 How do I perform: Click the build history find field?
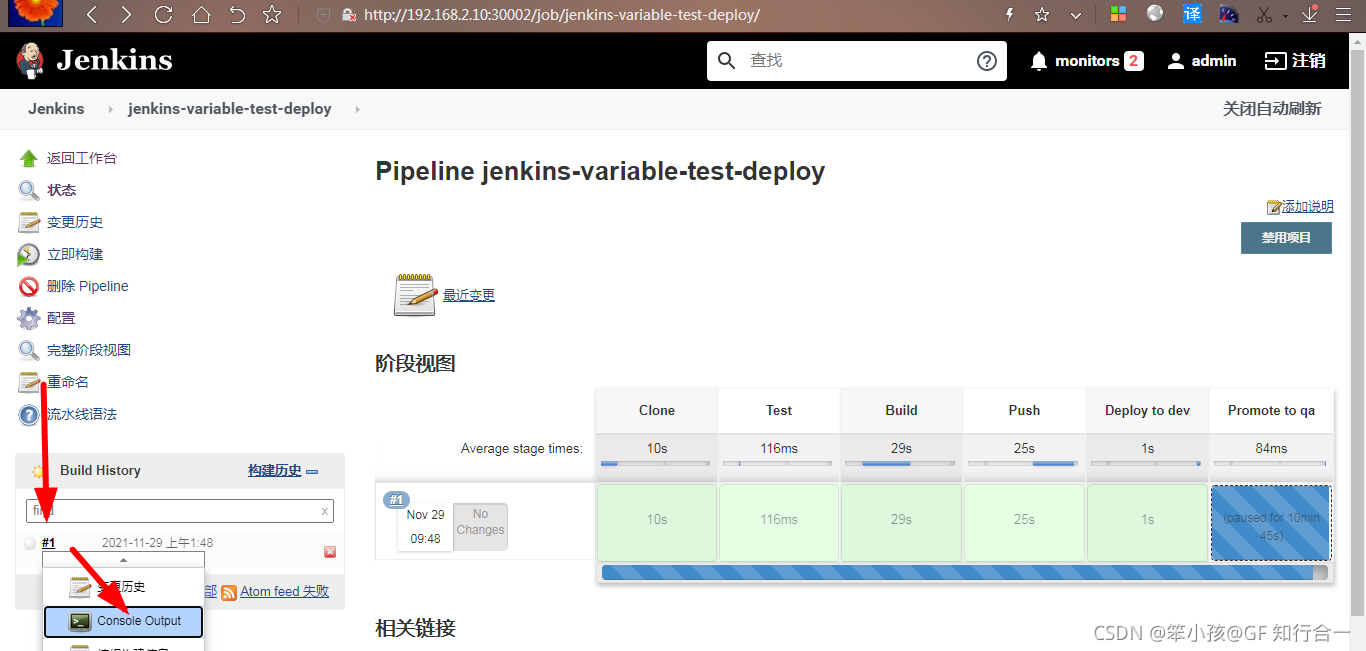tap(179, 511)
